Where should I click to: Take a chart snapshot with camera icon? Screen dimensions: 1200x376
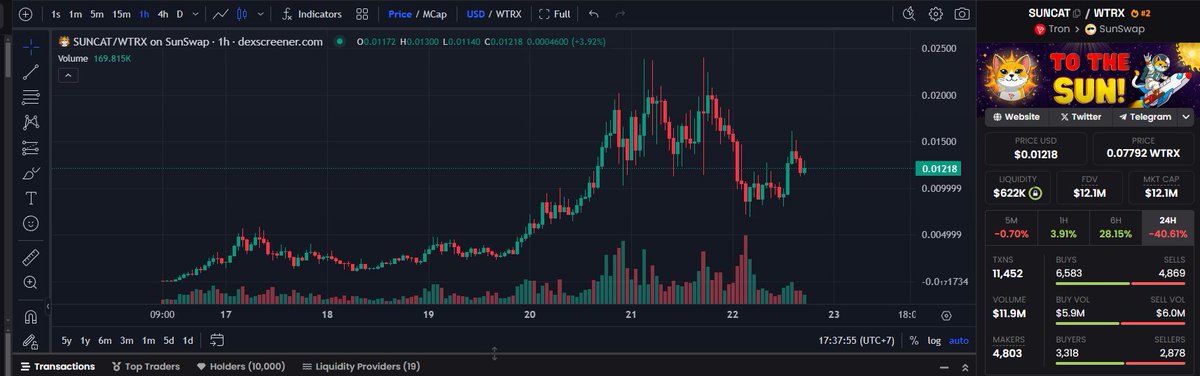pos(961,14)
